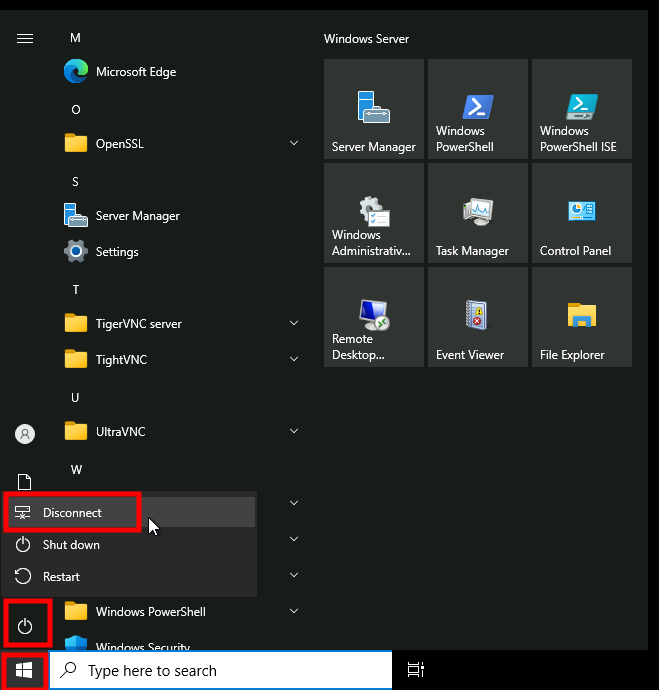Select Restart from the power menu

click(x=61, y=577)
